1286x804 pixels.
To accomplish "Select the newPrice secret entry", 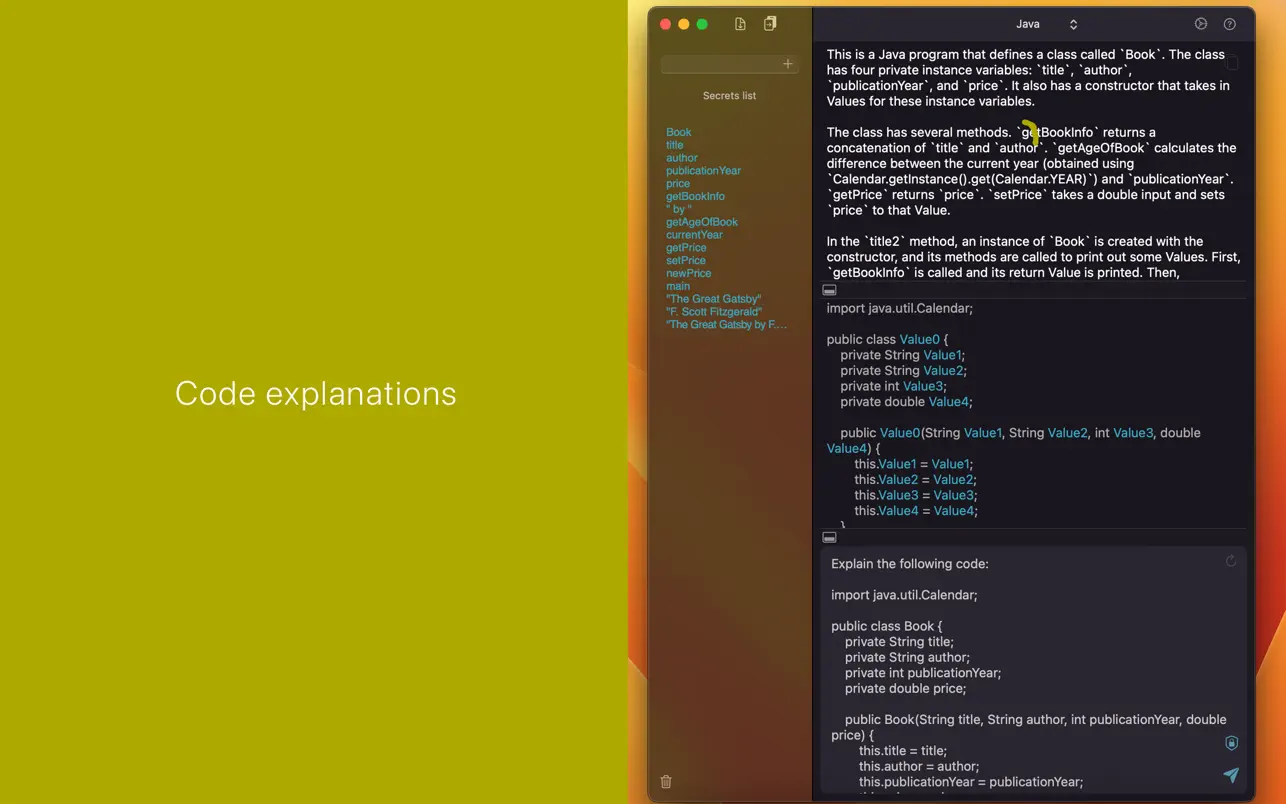I will coord(688,273).
